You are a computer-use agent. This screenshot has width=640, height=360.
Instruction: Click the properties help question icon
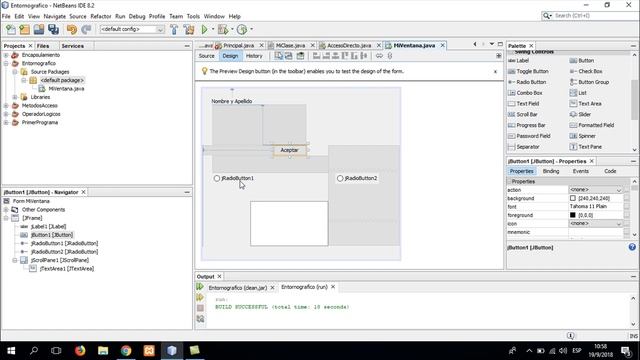tap(632, 247)
